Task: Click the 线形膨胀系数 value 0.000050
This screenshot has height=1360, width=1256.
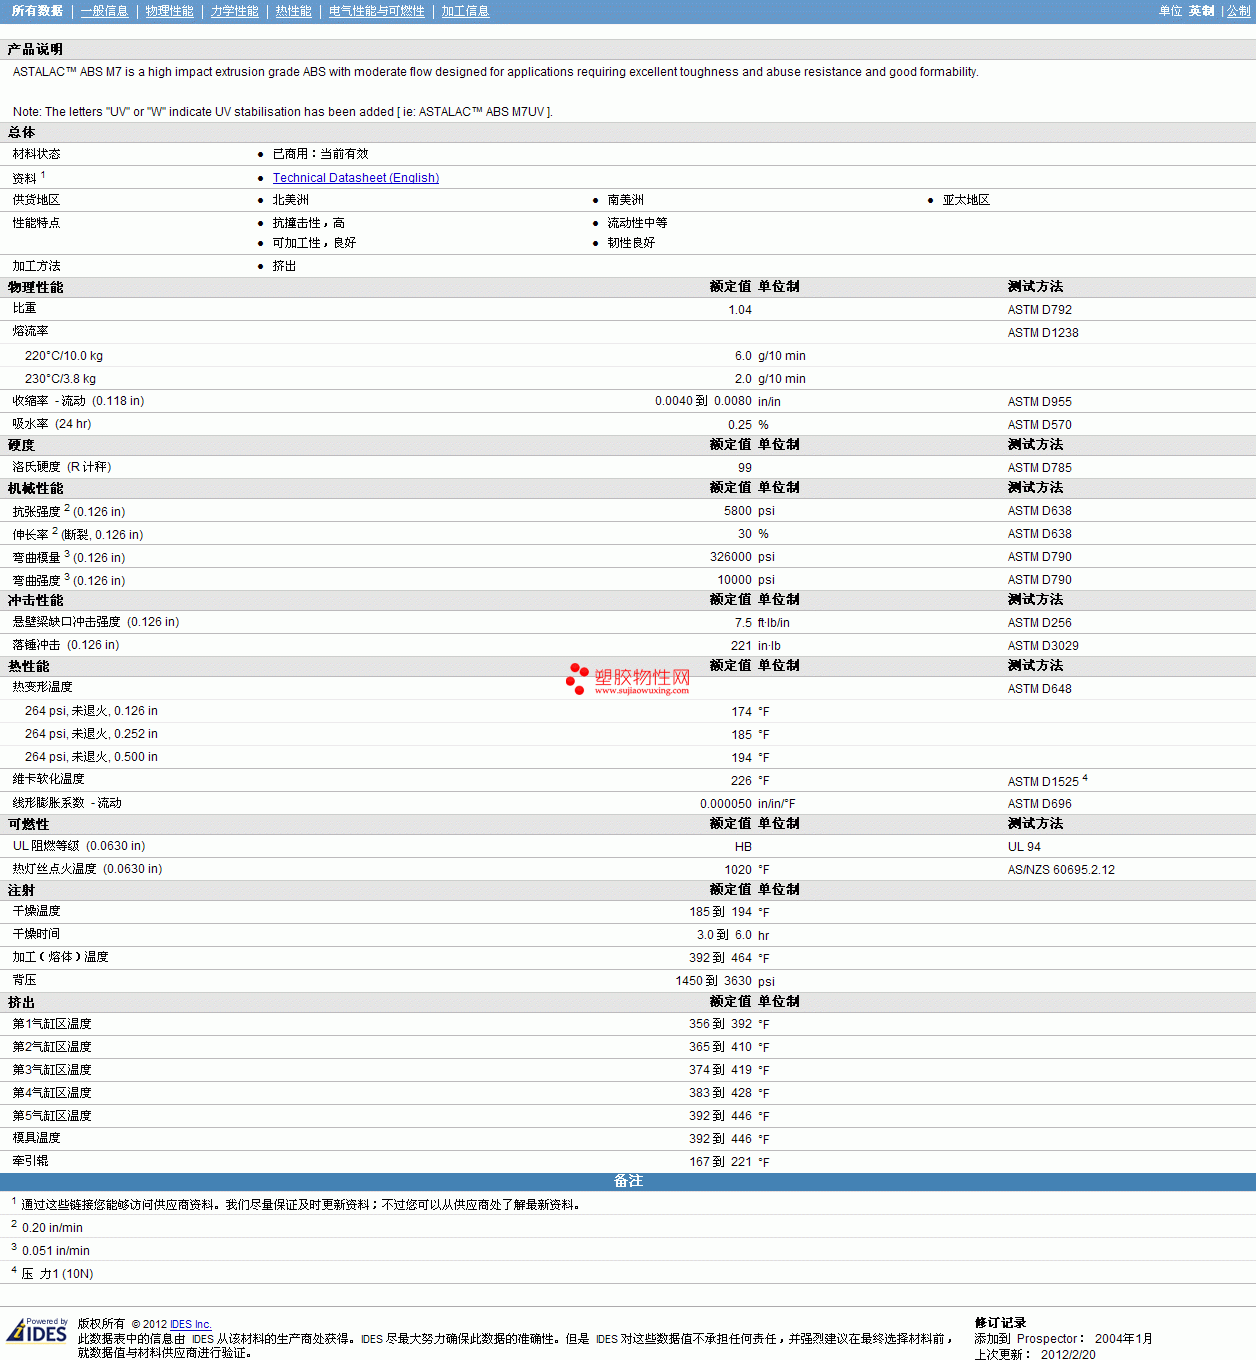Action: point(726,804)
